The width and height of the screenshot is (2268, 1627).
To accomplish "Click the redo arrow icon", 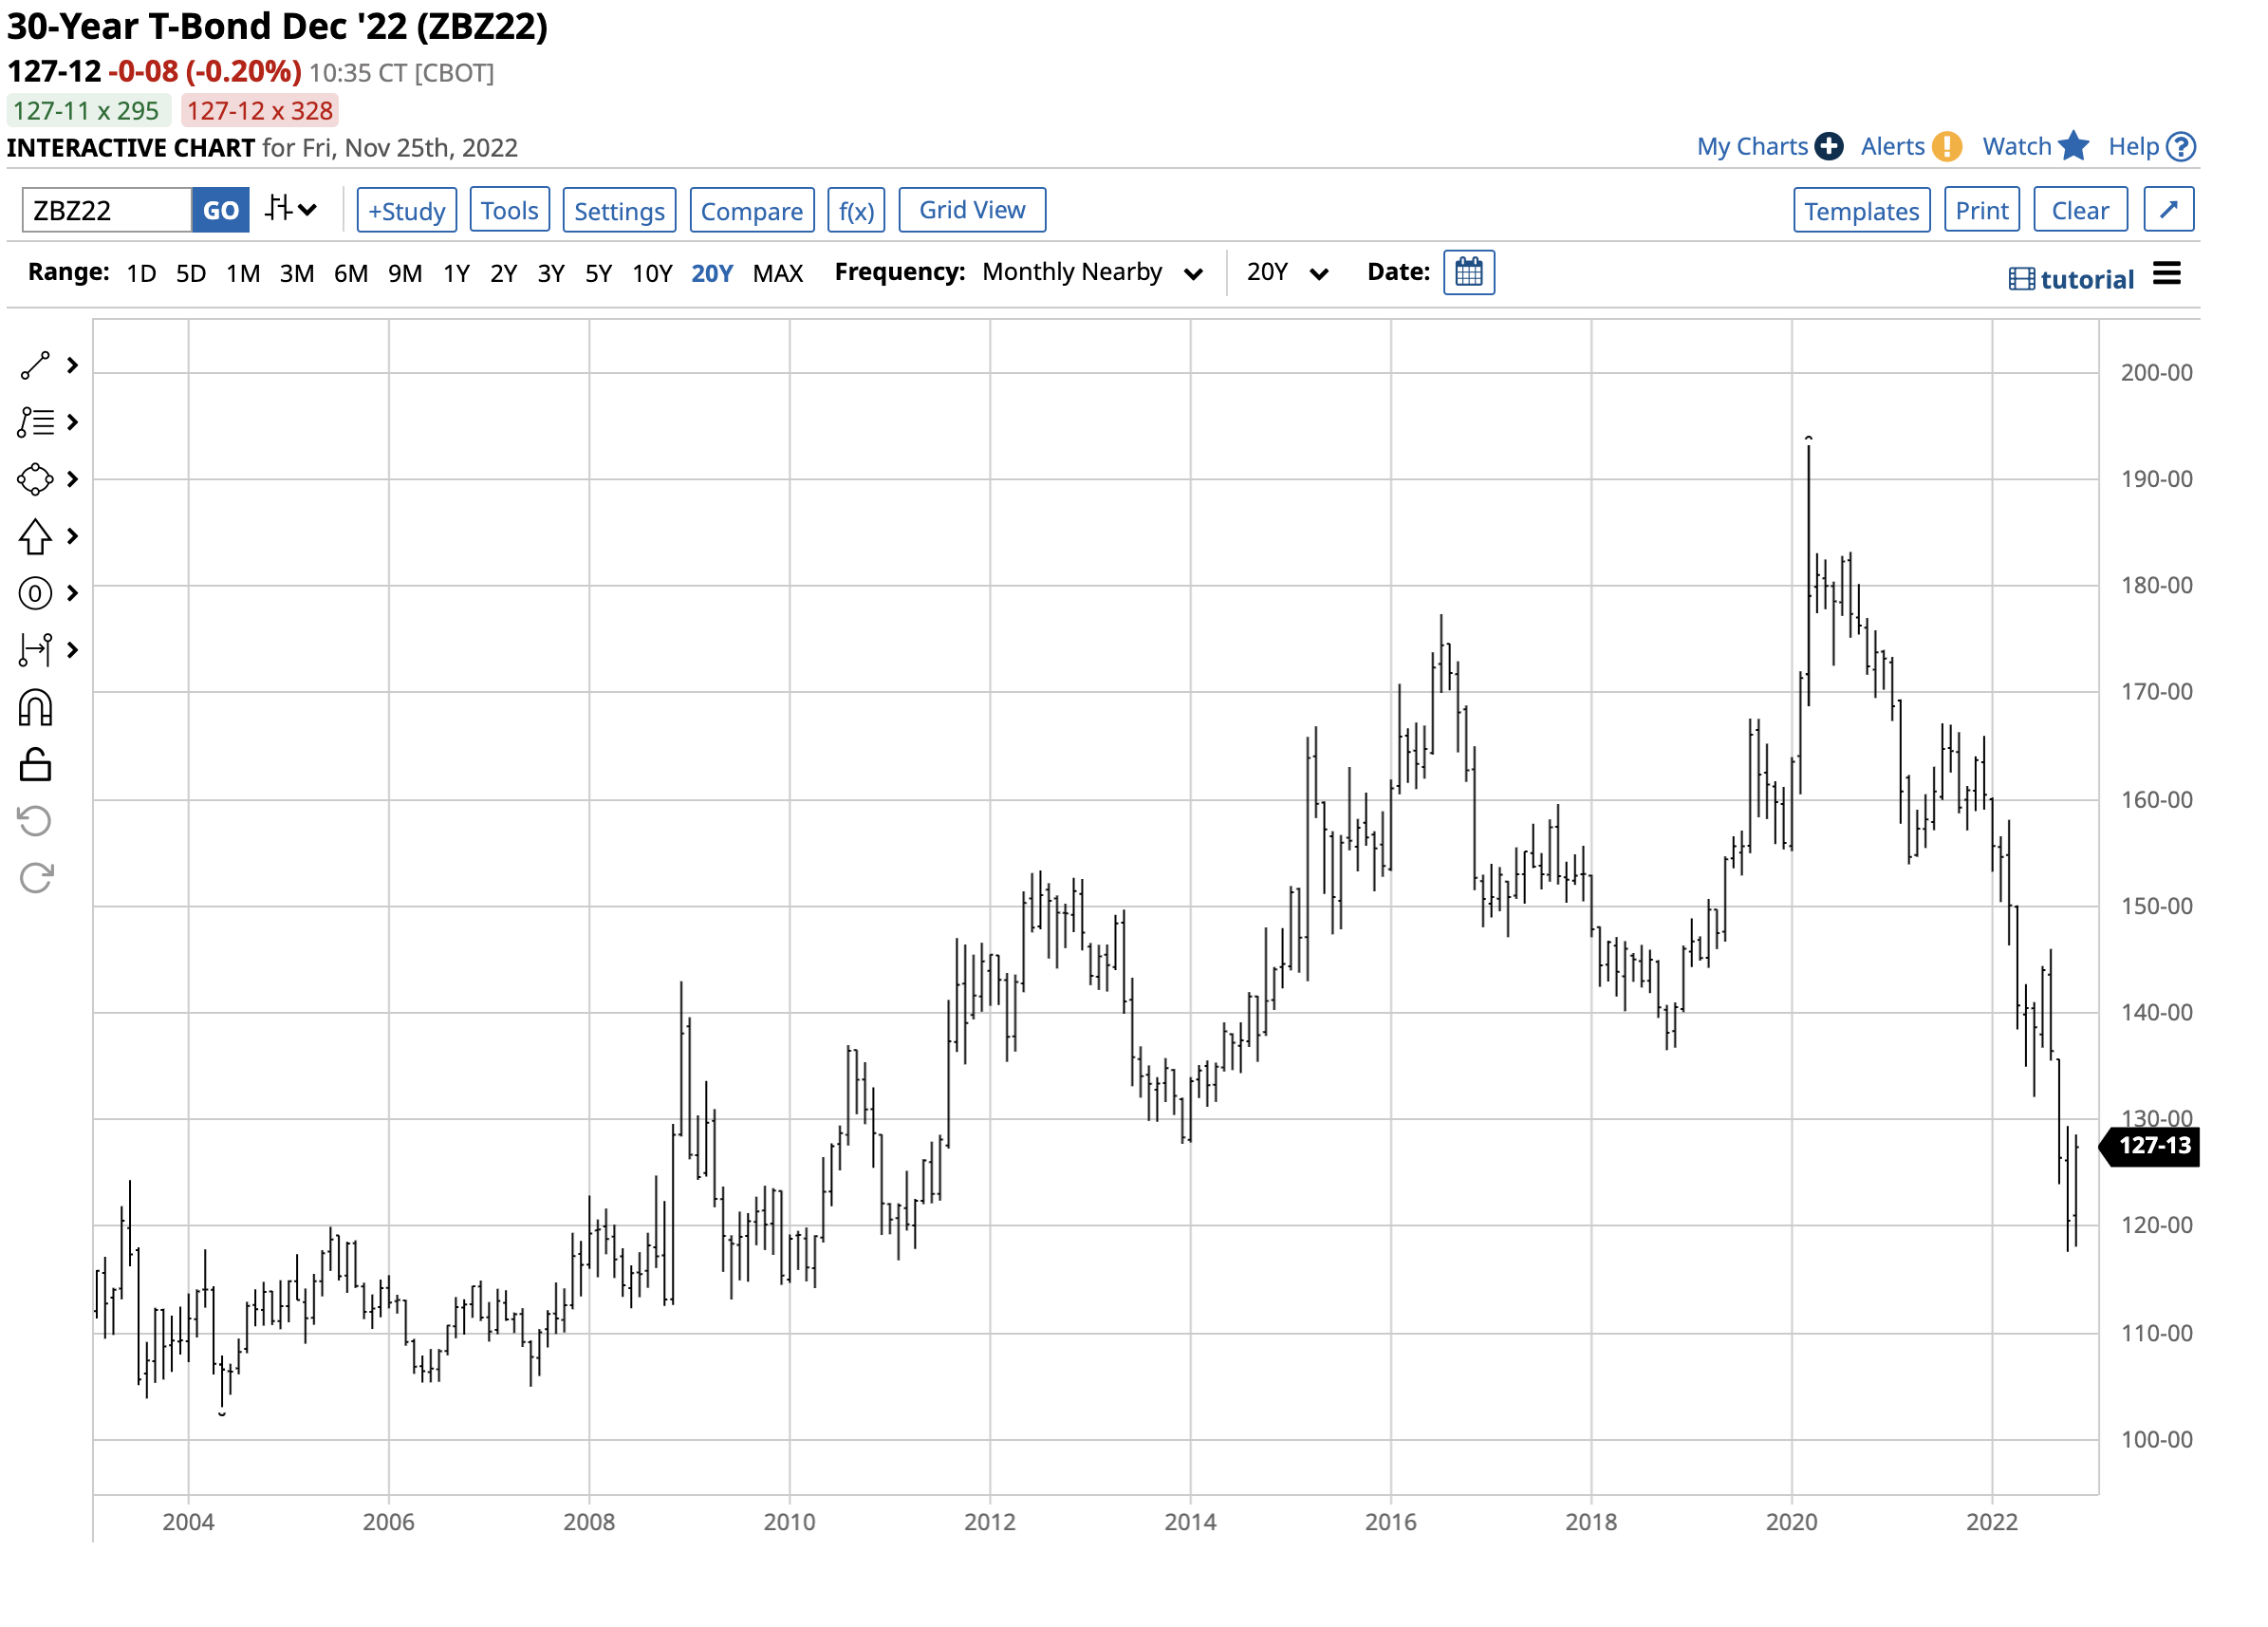I will (35, 878).
